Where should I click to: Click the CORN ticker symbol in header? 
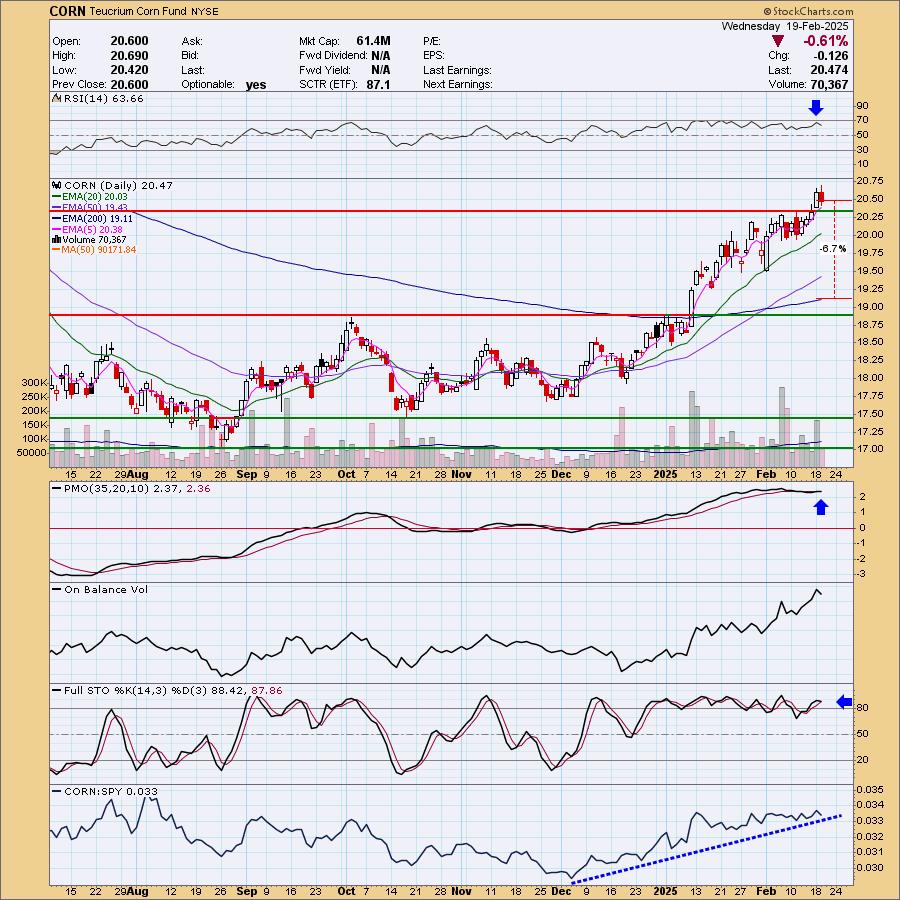point(68,11)
